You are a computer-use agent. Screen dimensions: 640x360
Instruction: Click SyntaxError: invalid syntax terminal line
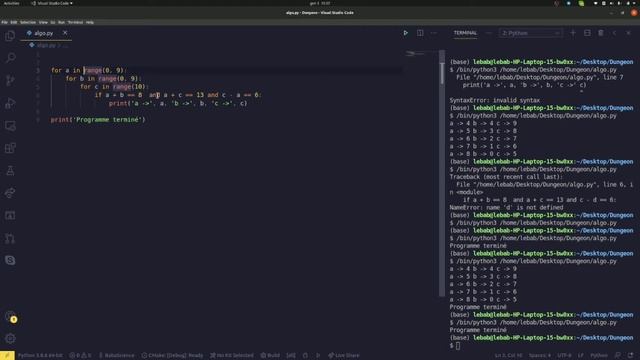495,100
